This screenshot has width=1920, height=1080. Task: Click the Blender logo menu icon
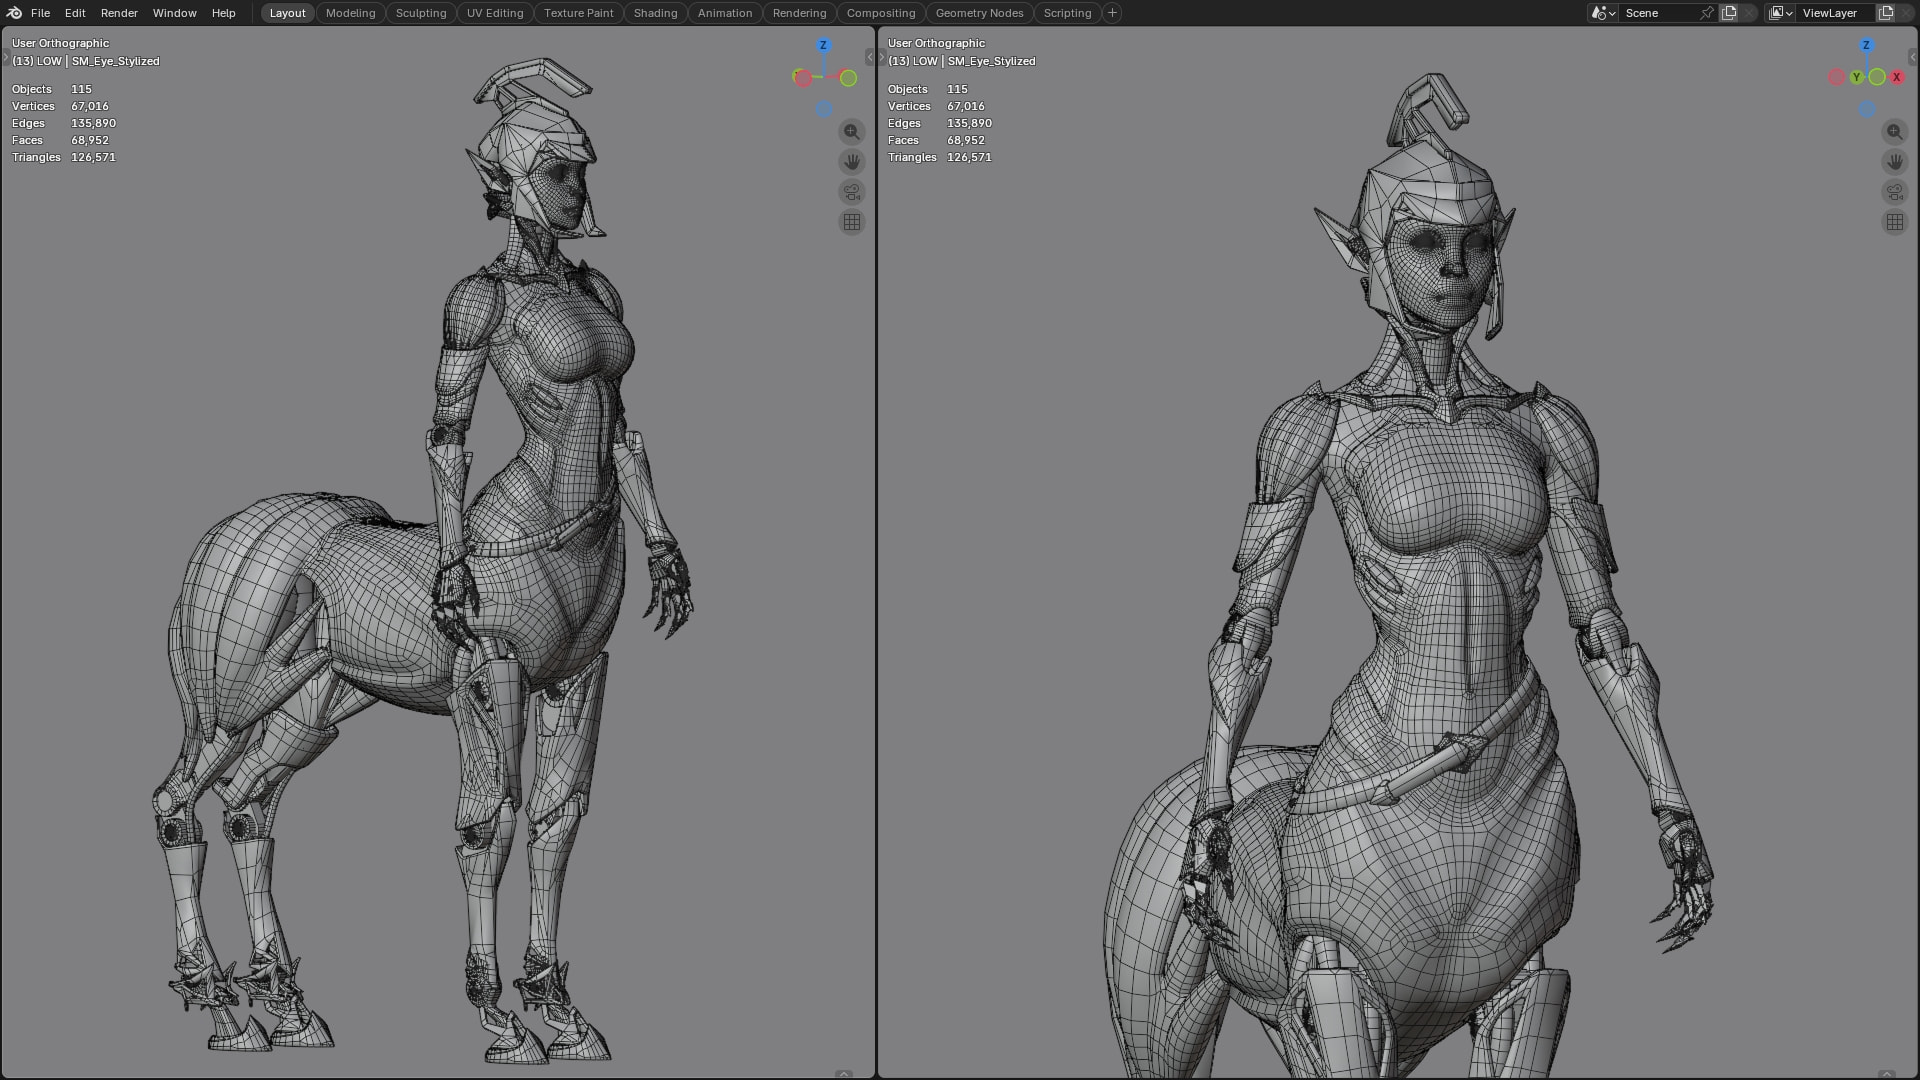(x=14, y=13)
